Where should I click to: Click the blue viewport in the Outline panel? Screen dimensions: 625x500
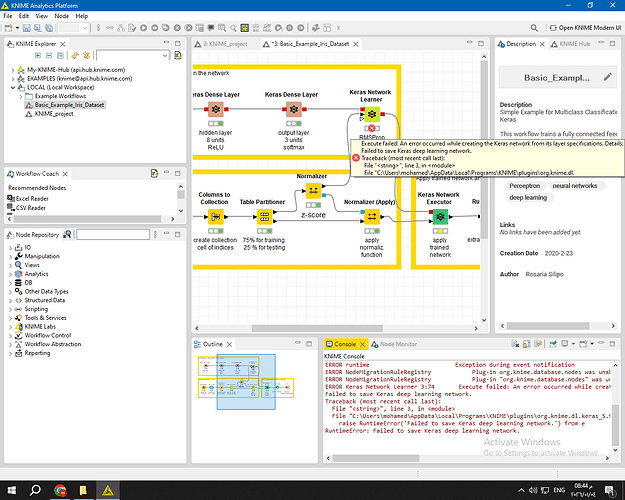[246, 382]
